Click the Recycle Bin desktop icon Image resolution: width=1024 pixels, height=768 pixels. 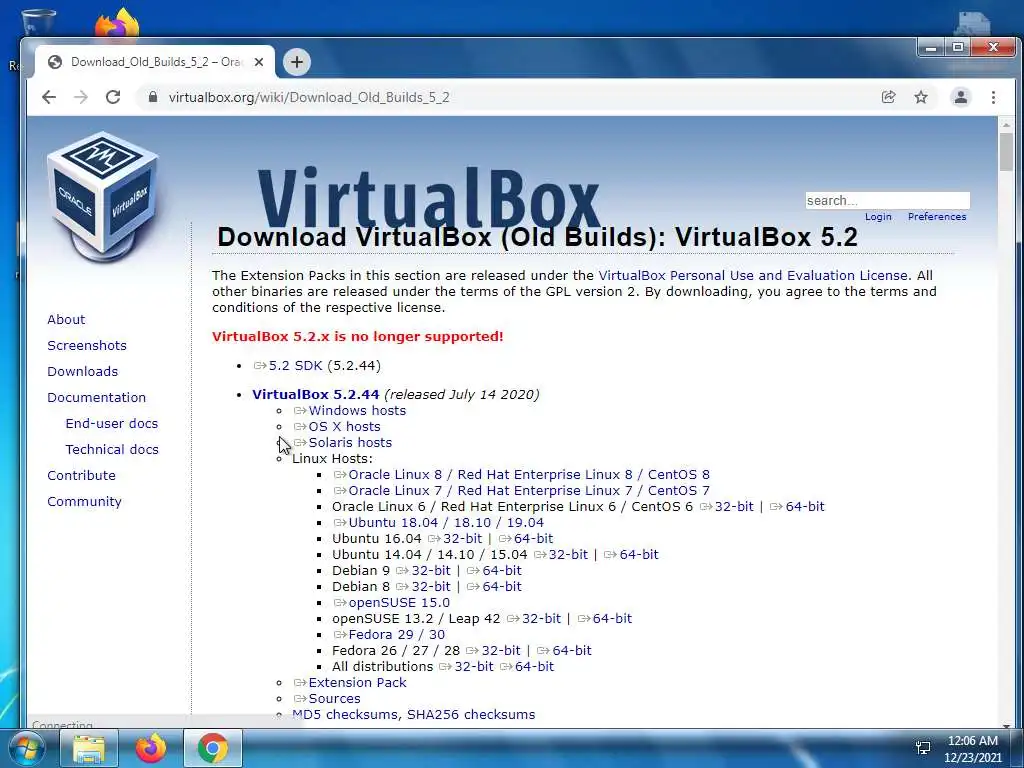pyautogui.click(x=39, y=21)
